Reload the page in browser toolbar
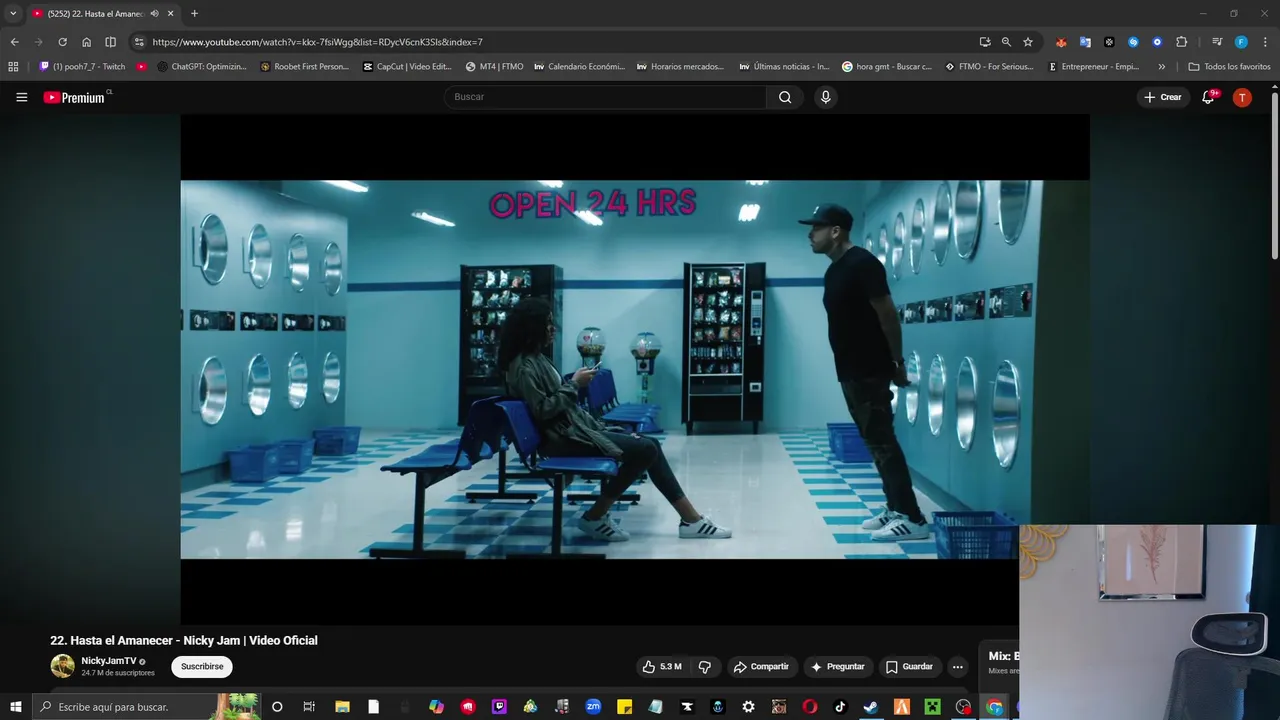Viewport: 1280px width, 720px height. [62, 42]
